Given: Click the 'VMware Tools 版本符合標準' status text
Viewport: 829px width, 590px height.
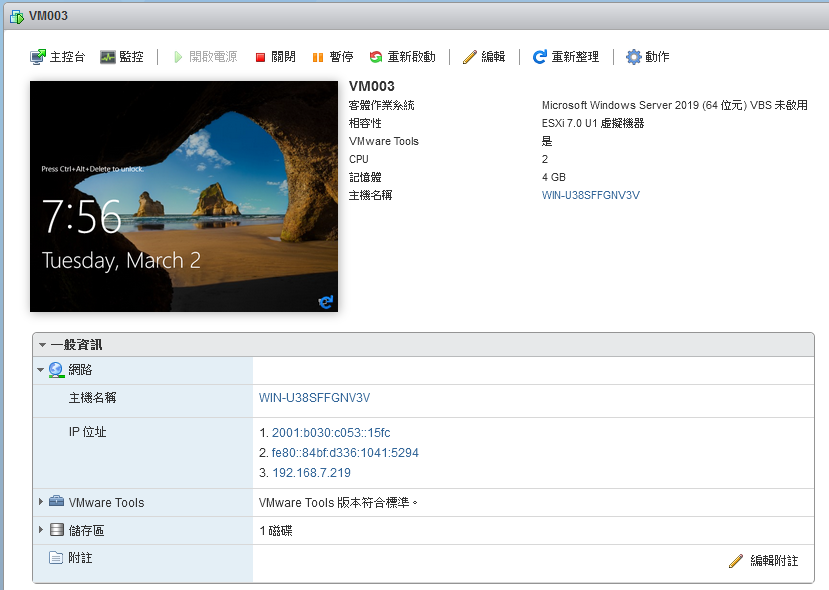Looking at the screenshot, I should point(338,503).
